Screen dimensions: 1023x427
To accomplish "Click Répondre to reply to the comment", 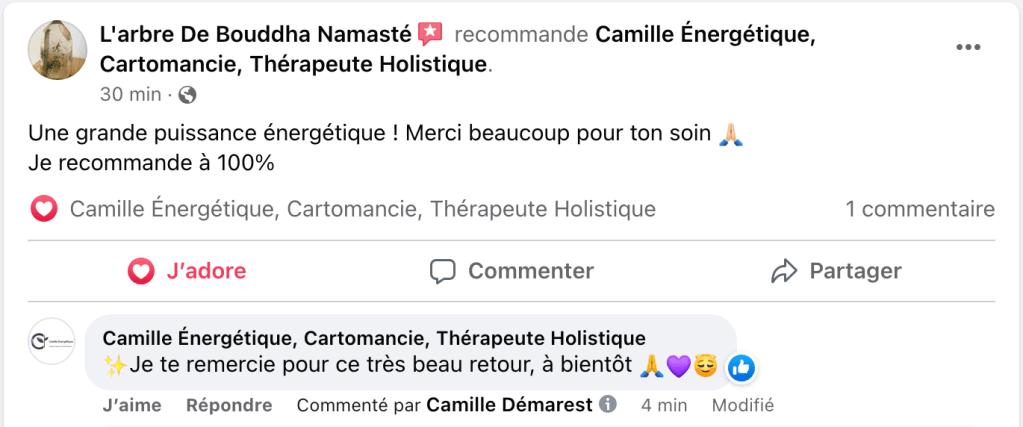I will [229, 405].
